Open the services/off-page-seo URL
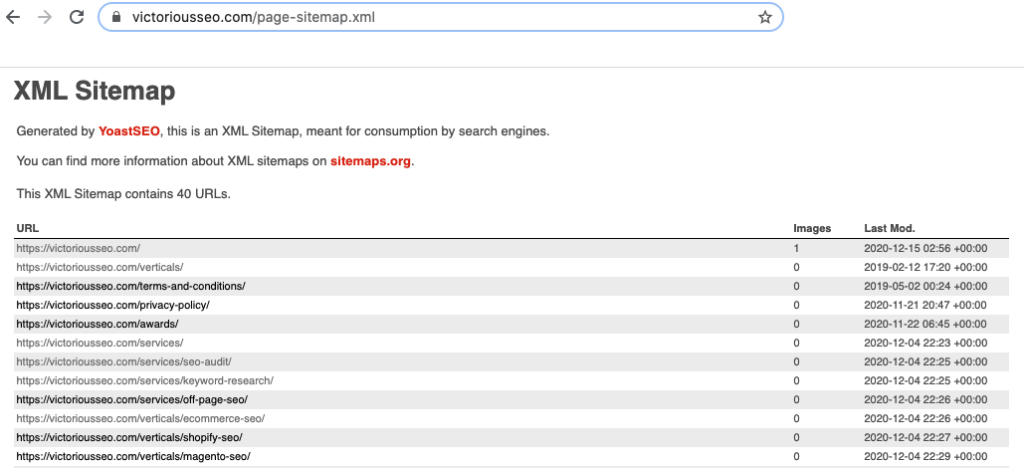 point(132,399)
